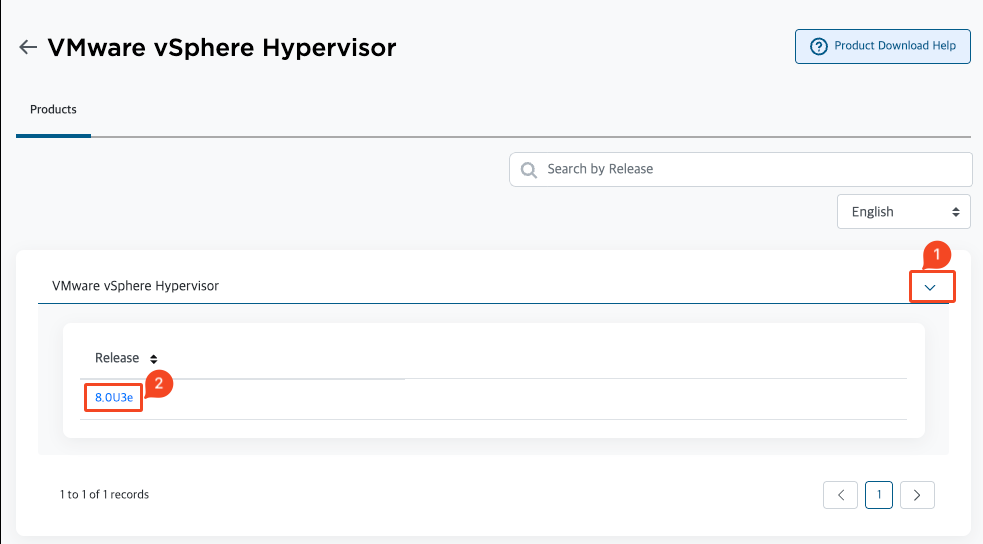Sort by the Release column arrows
This screenshot has height=544, width=983.
(x=154, y=359)
